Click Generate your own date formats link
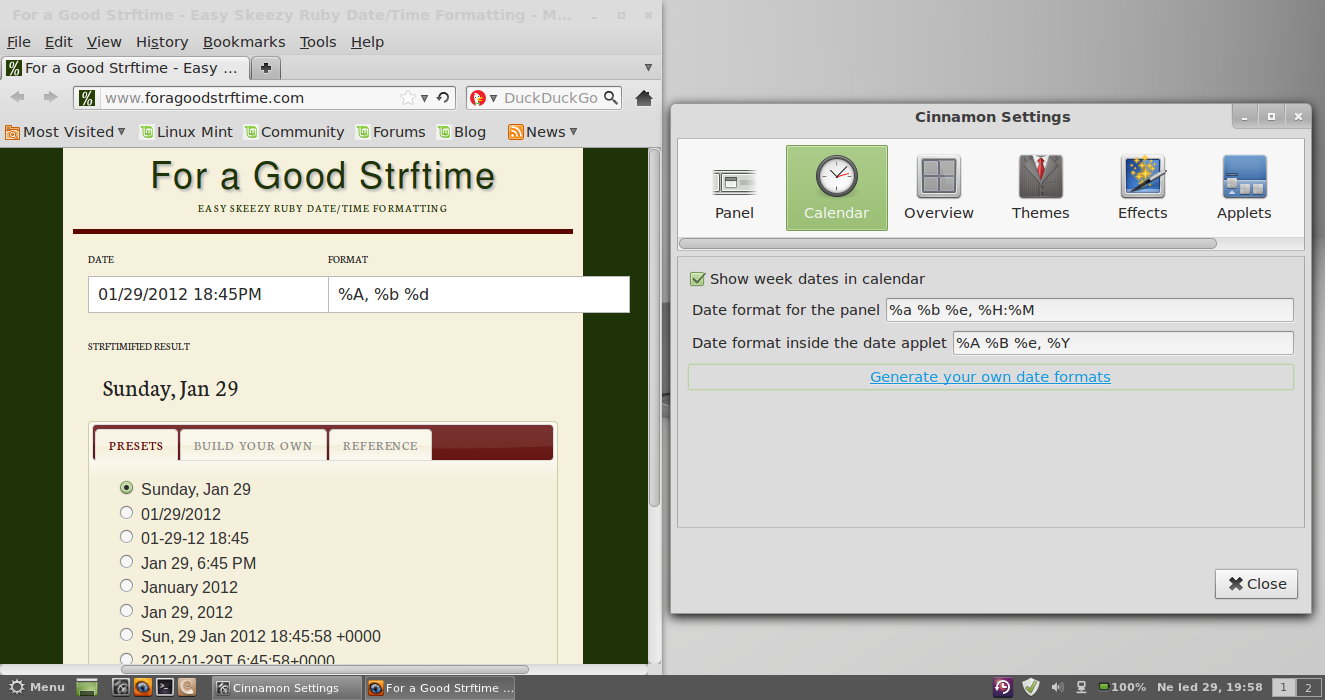 pyautogui.click(x=990, y=377)
